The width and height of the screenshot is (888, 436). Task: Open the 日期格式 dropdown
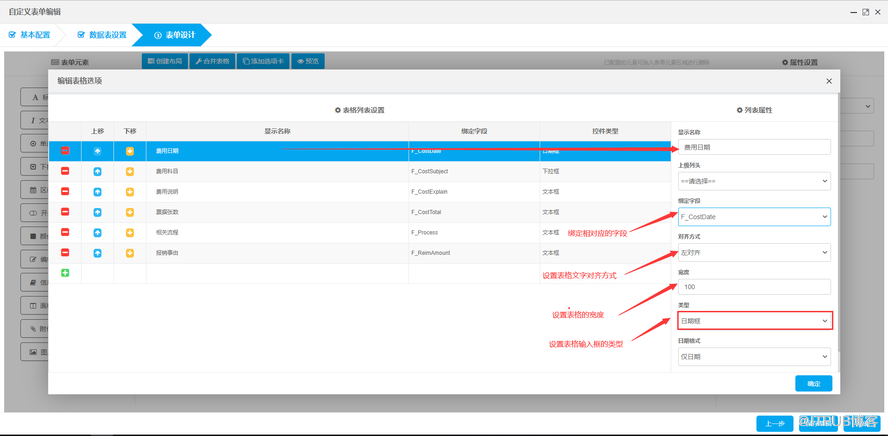(754, 356)
